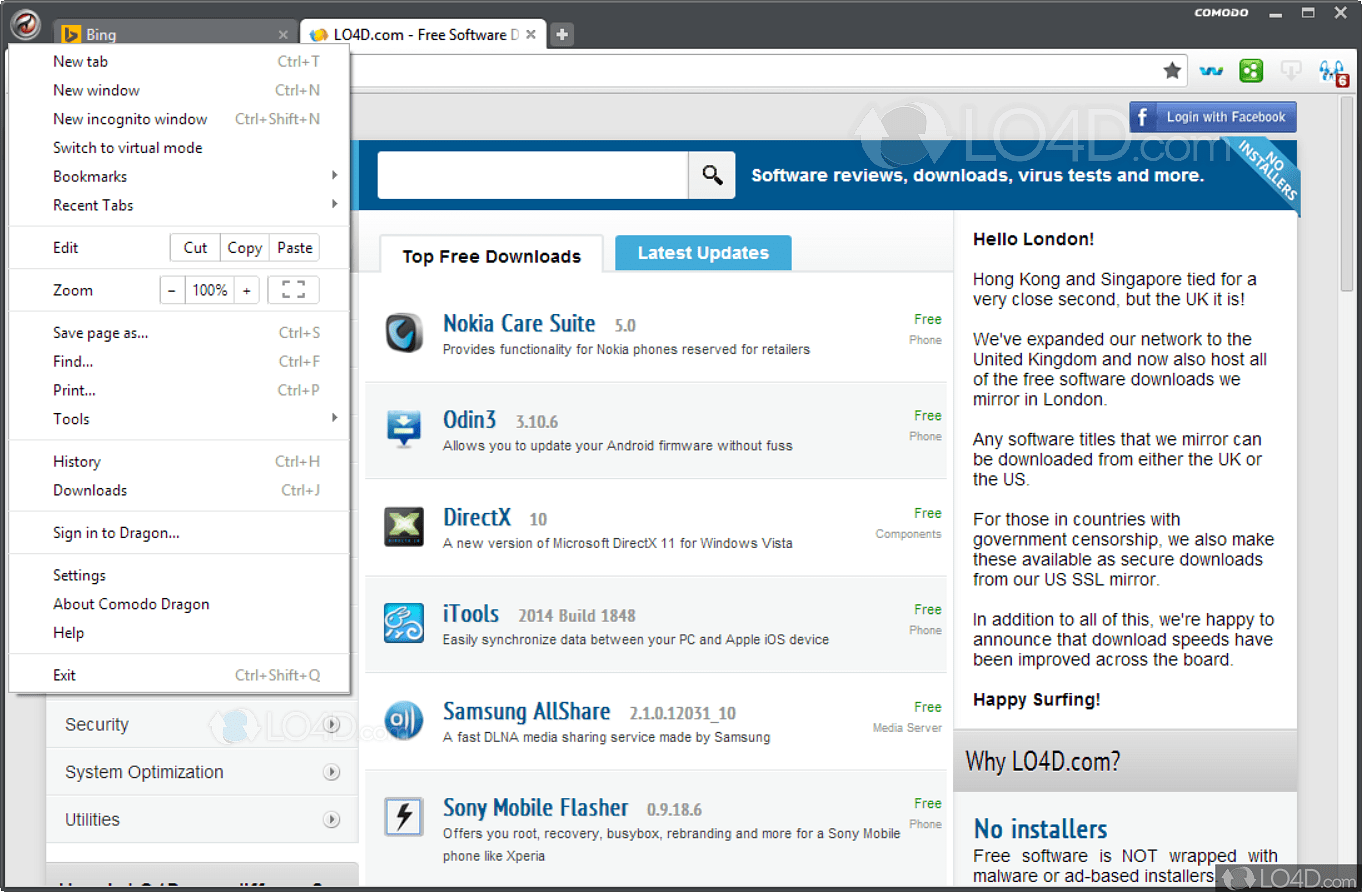Select About Comodo Dragon
This screenshot has width=1362, height=892.
tap(179, 604)
